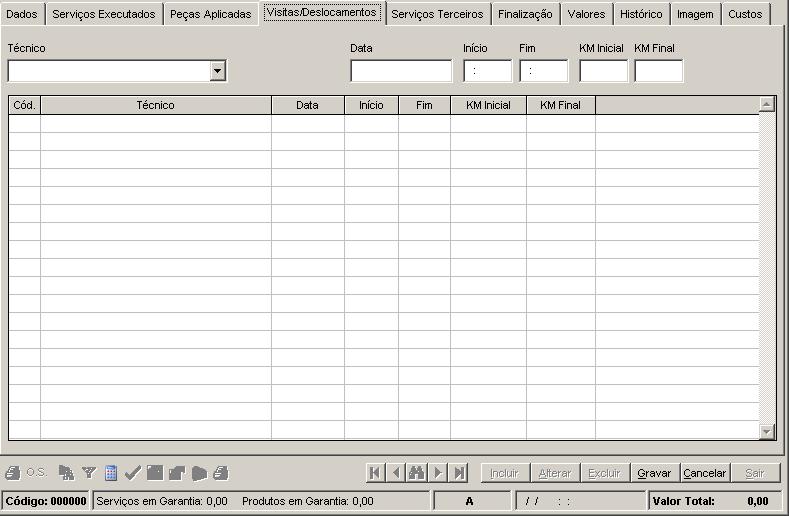This screenshot has width=789, height=516.
Task: Open the Serviços Executados tab
Action: click(x=104, y=14)
